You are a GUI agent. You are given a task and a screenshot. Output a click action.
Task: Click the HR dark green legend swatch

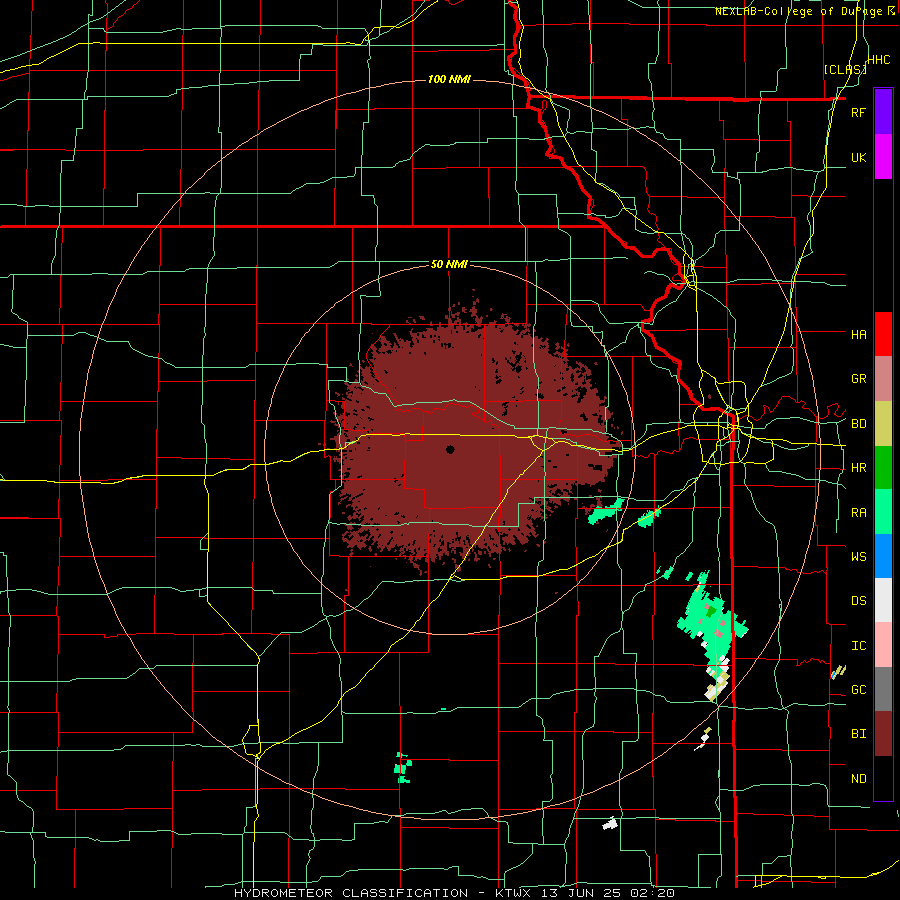(x=883, y=468)
